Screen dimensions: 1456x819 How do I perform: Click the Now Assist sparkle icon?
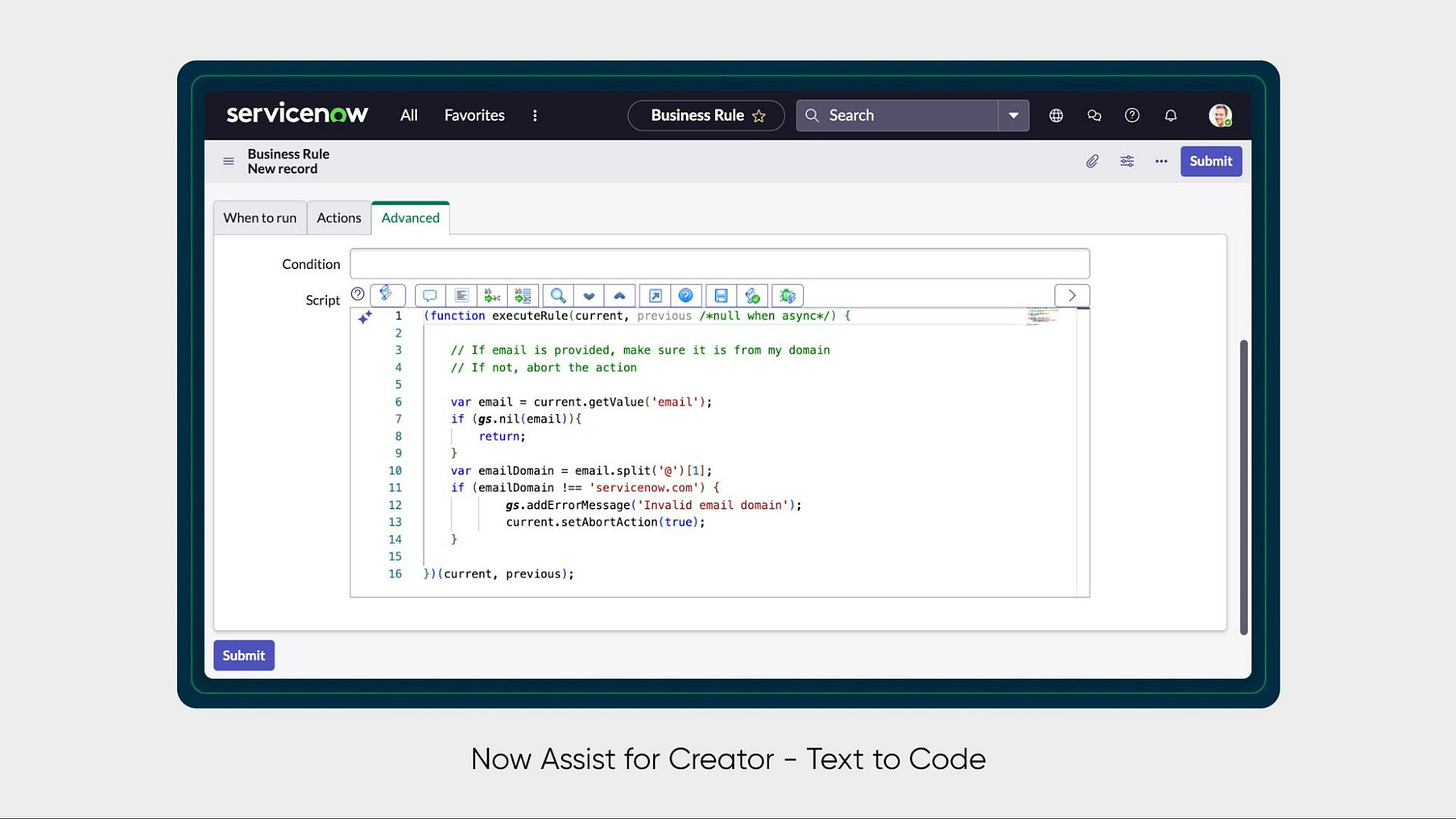(x=365, y=316)
